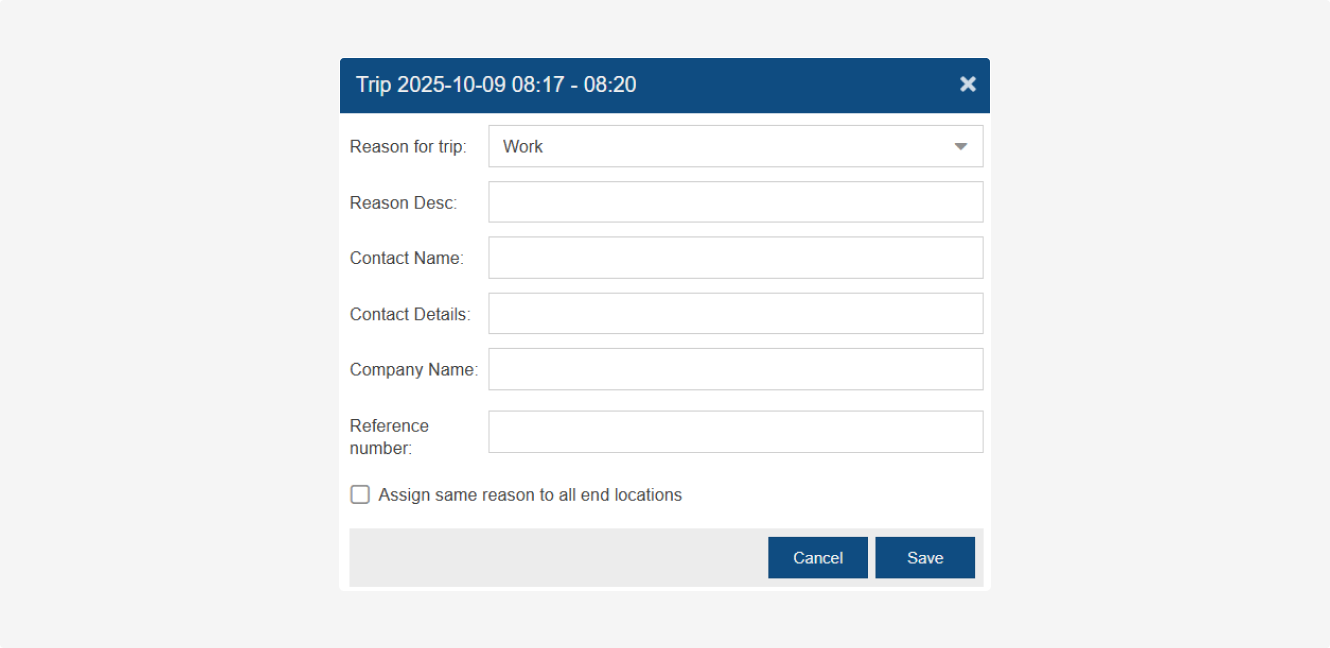This screenshot has width=1330, height=648.
Task: Click the 'Reason for trip:' label
Action: [x=408, y=147]
